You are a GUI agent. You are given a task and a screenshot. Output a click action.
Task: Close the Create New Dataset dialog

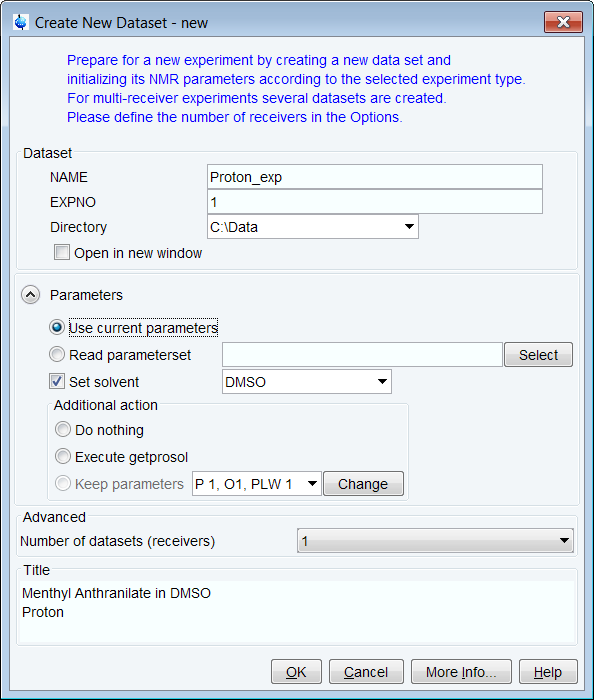(x=563, y=22)
